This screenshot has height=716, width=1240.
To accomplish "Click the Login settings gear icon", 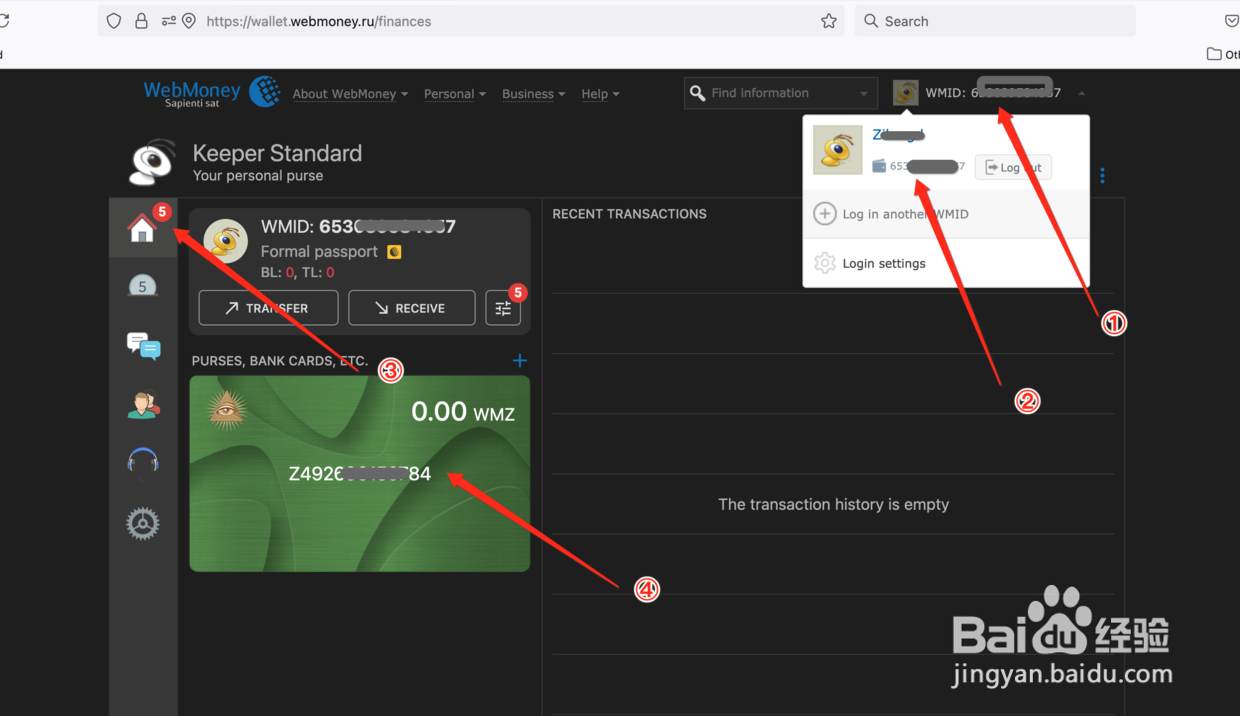I will [x=825, y=263].
